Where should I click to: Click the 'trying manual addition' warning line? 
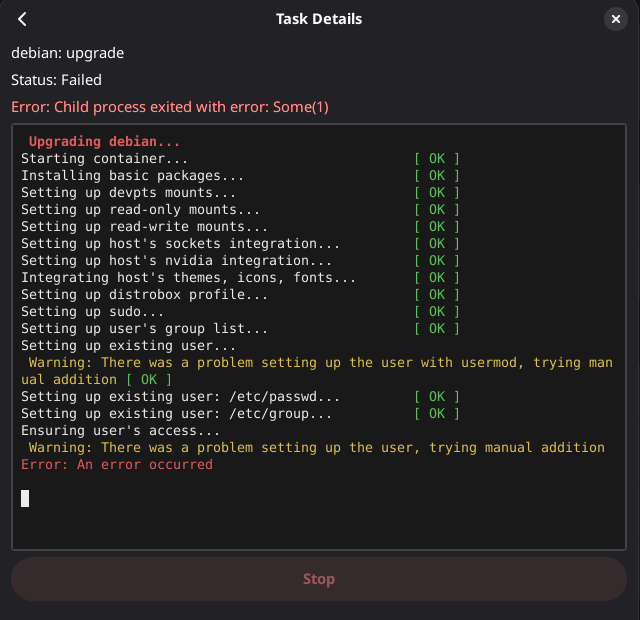click(317, 448)
